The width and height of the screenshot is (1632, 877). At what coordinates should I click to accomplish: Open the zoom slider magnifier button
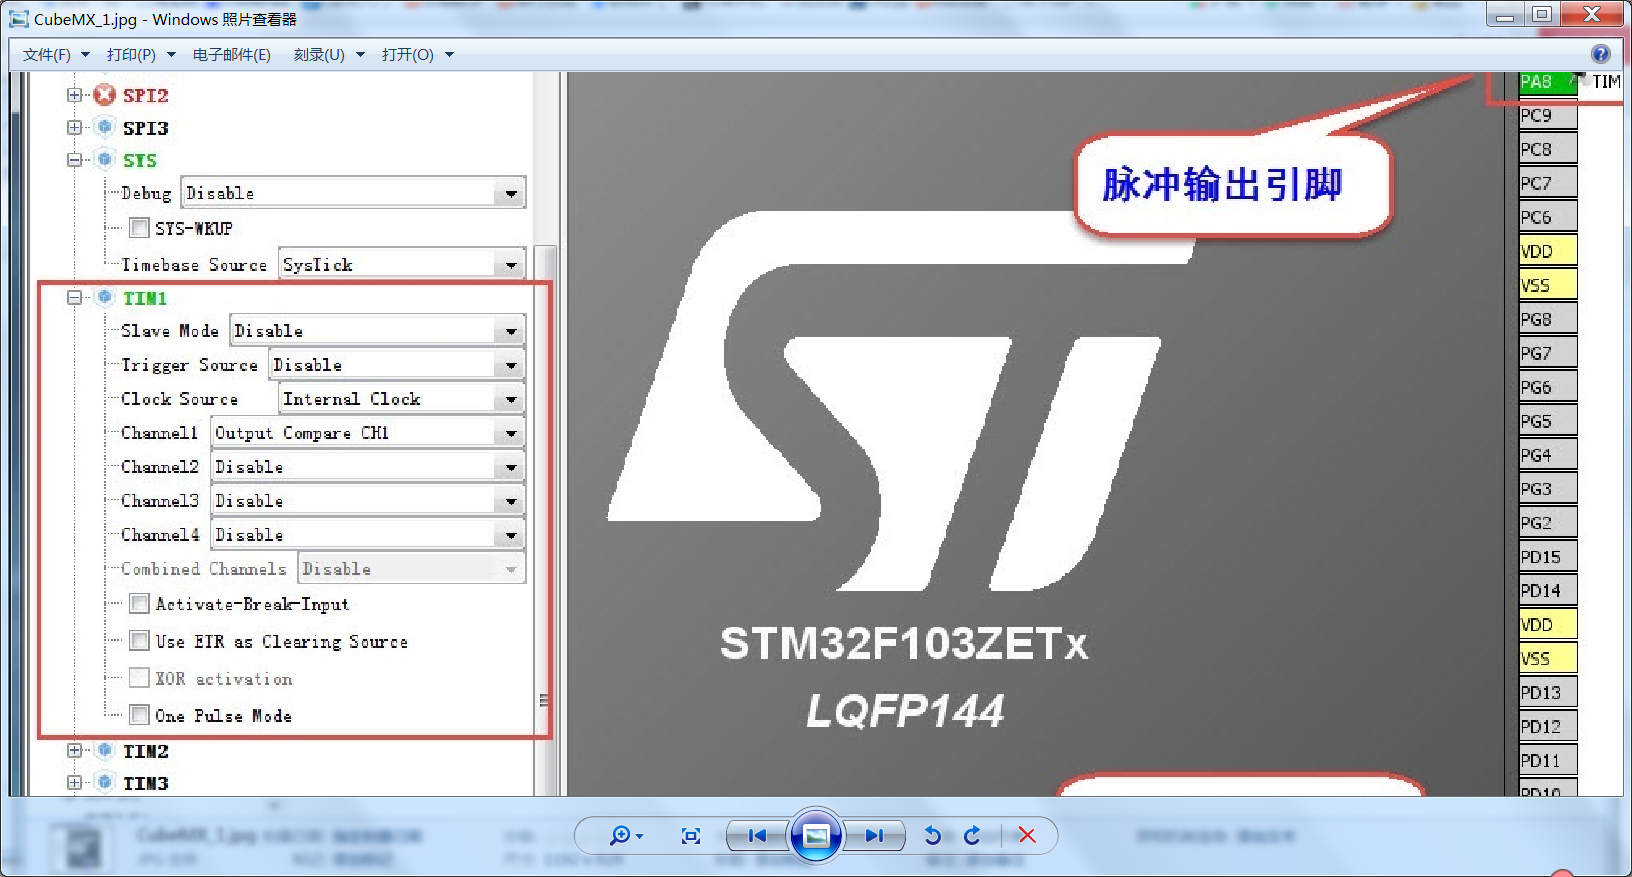626,835
